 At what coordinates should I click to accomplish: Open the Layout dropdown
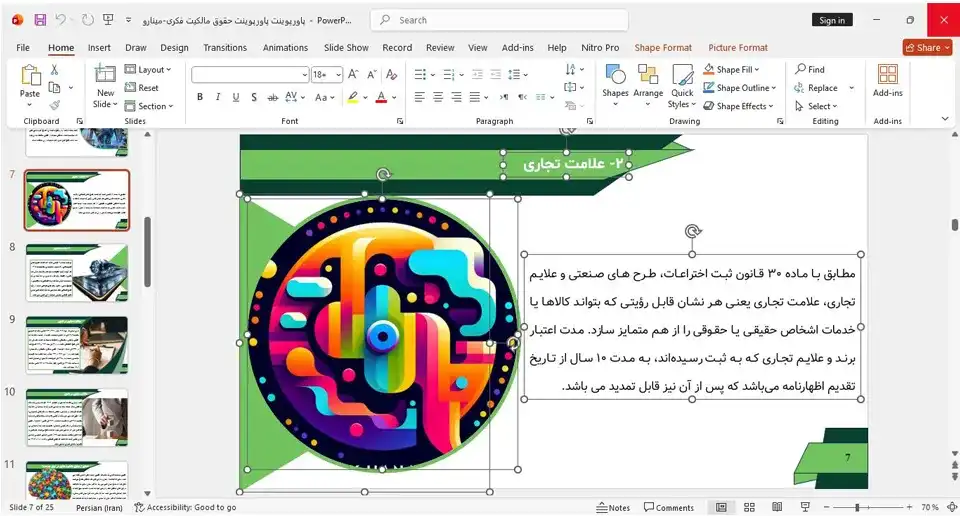click(x=148, y=70)
